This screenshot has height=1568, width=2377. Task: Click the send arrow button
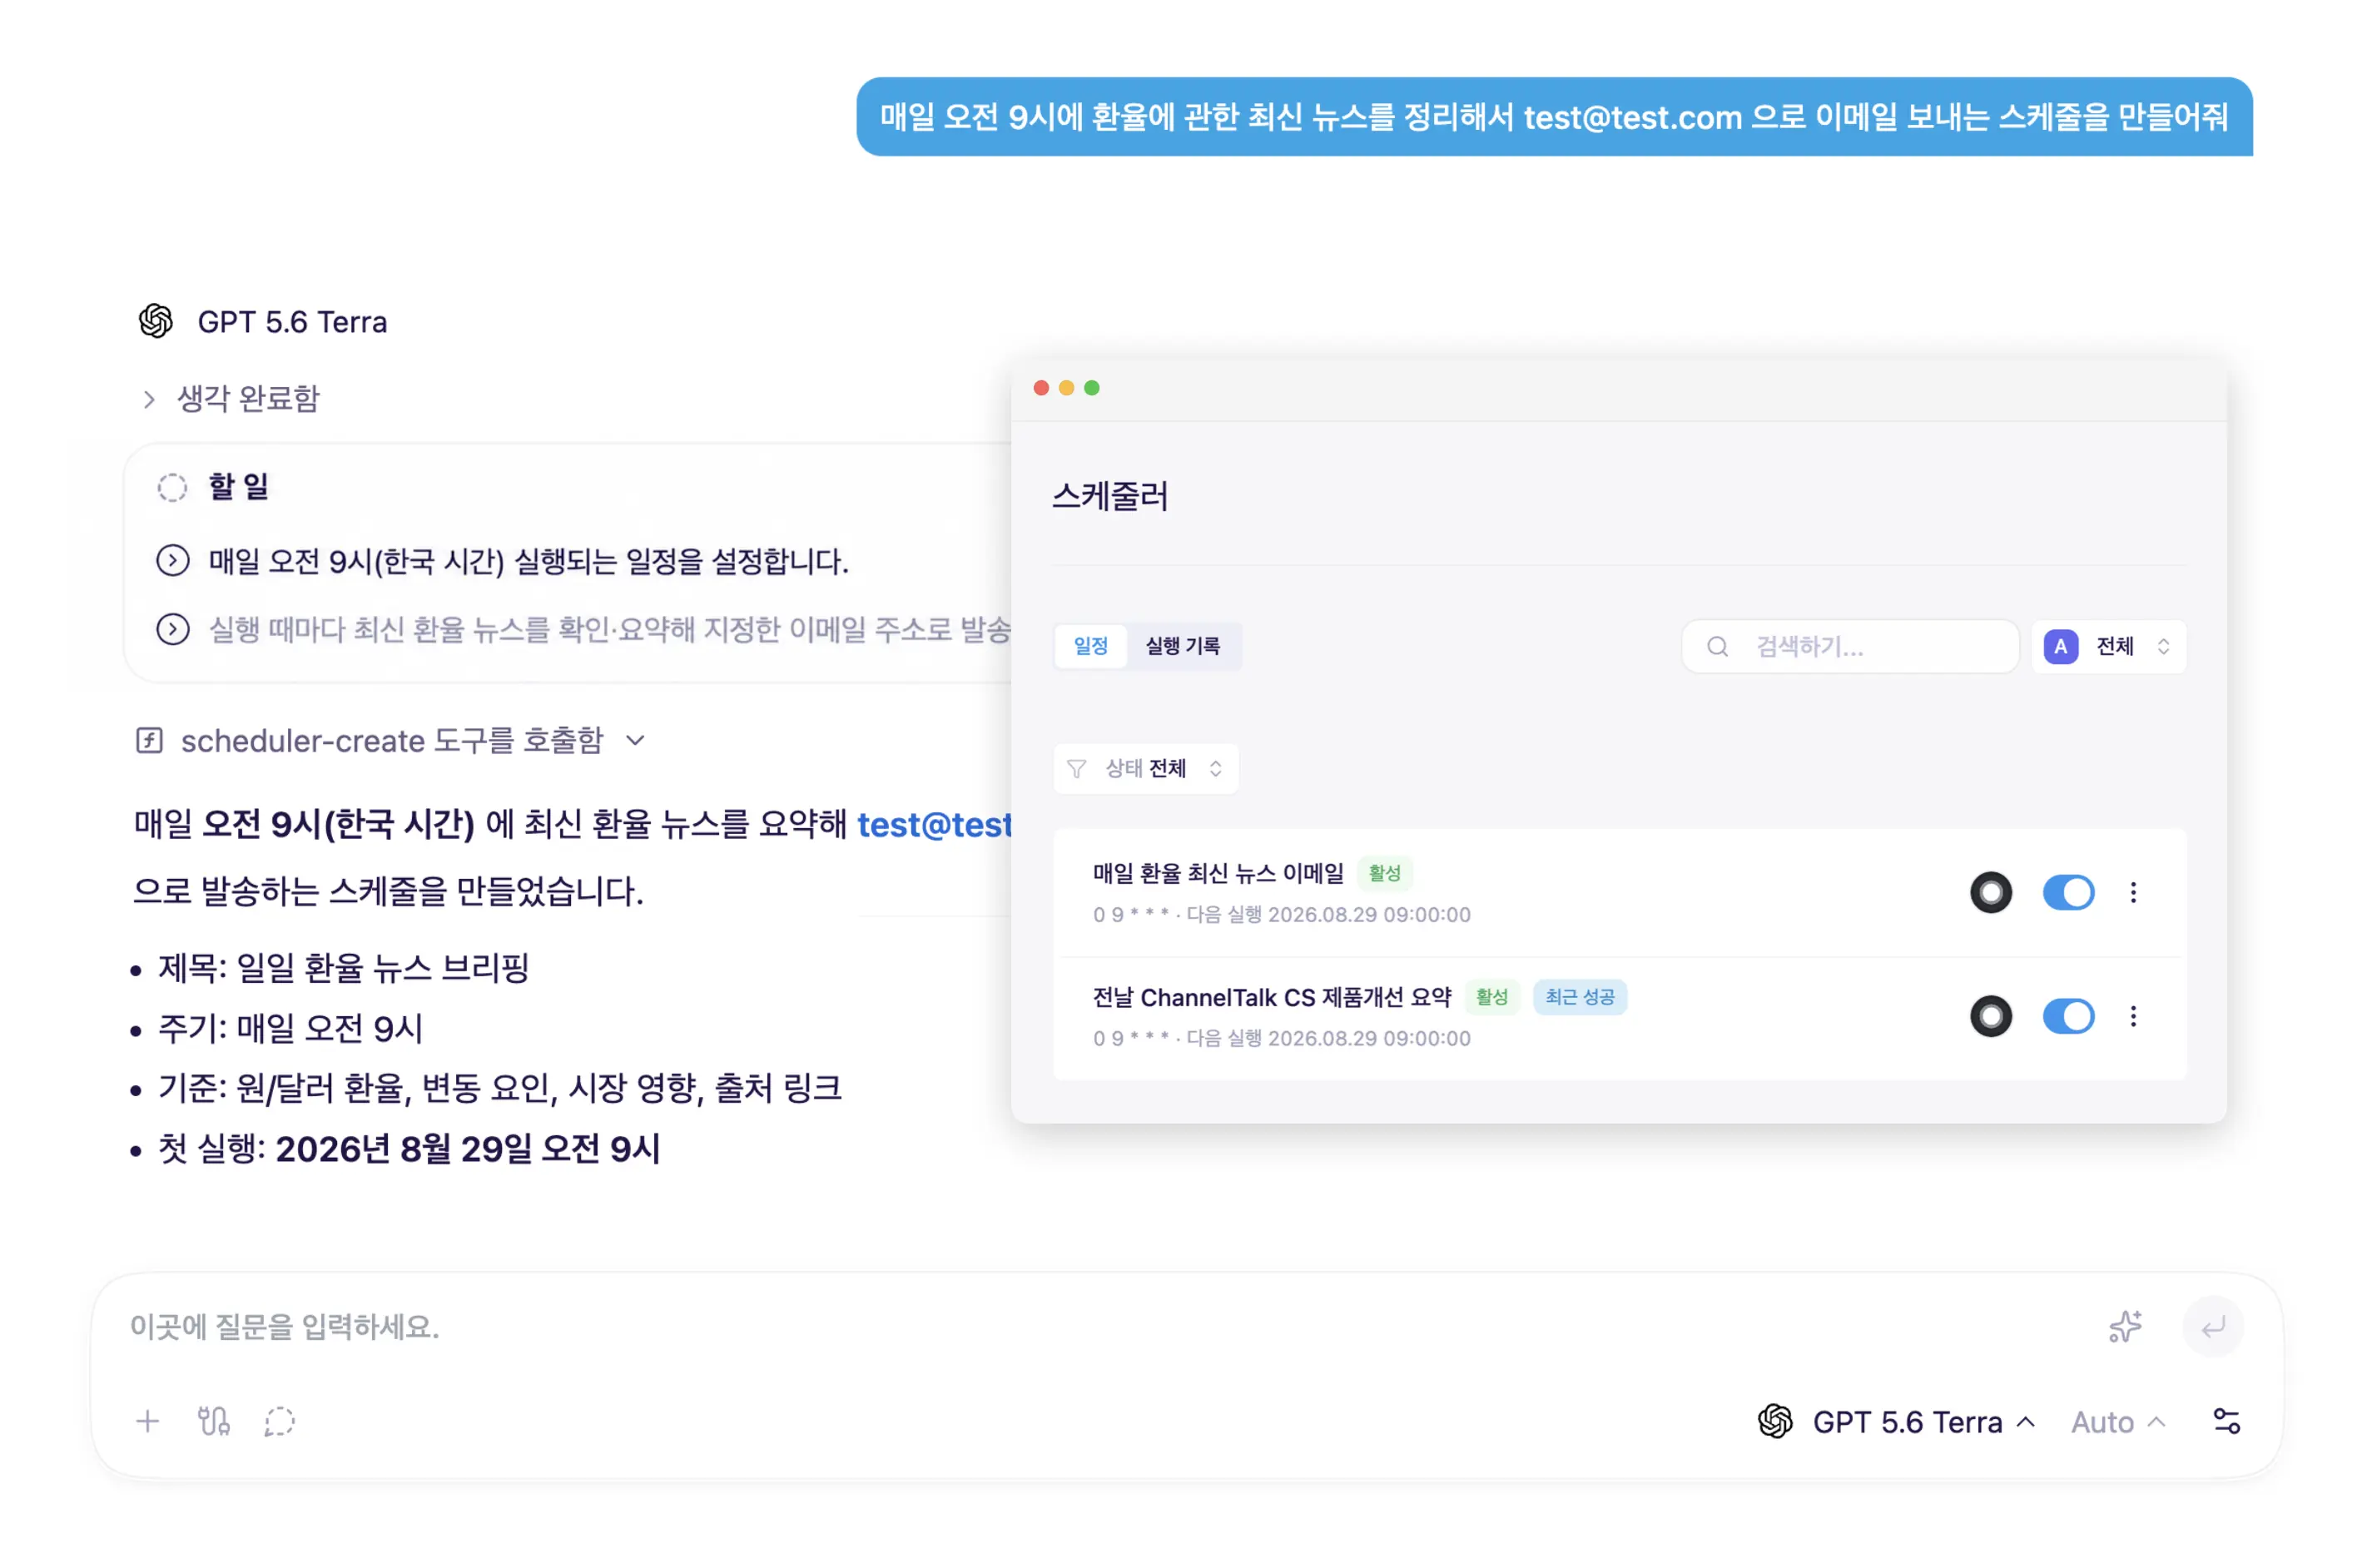coord(2212,1326)
